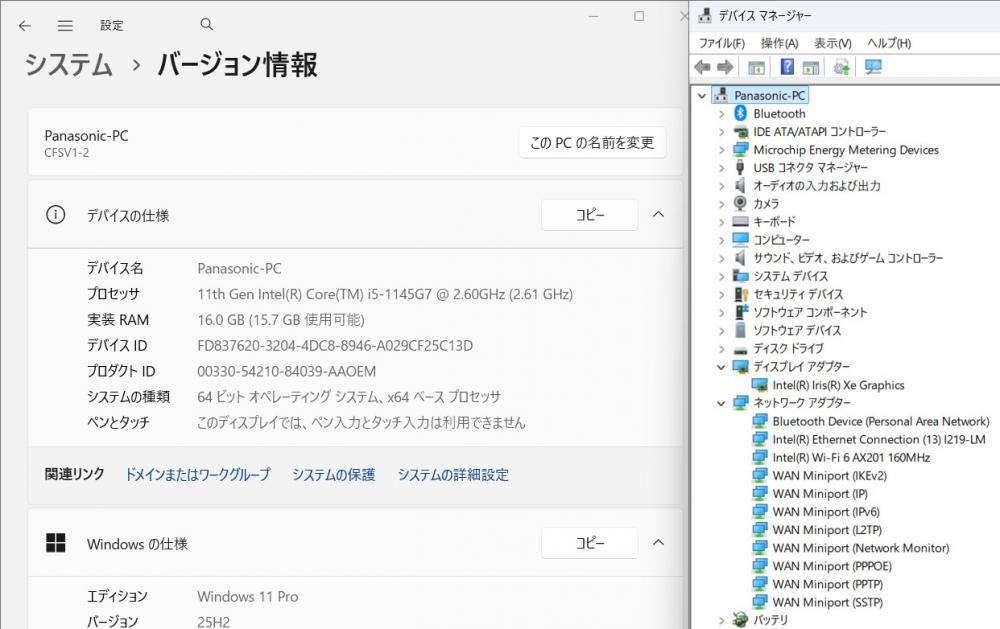Click the Help icon in Device Manager toolbar
The image size is (1000, 629).
click(x=787, y=67)
